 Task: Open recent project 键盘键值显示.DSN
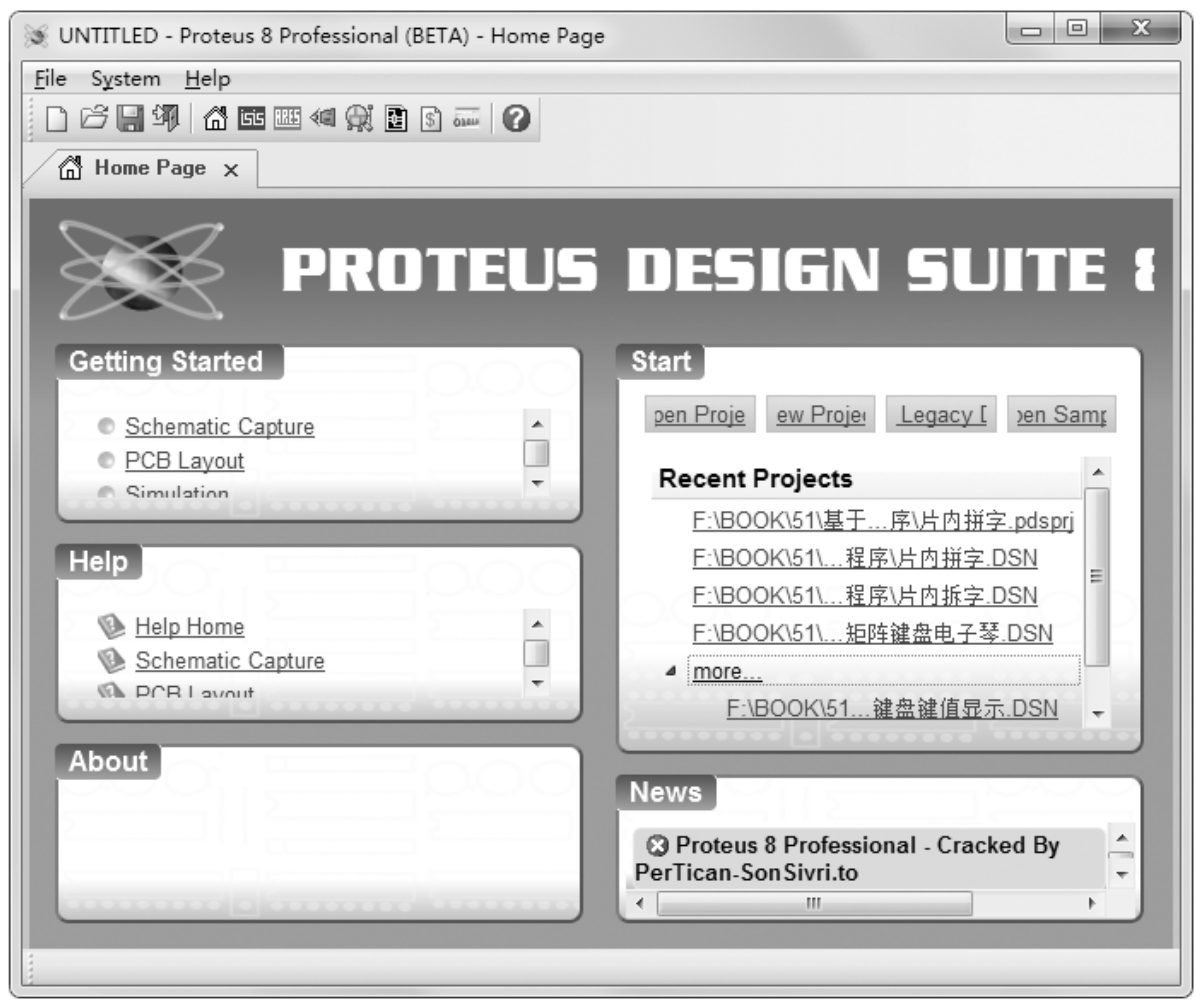(892, 709)
